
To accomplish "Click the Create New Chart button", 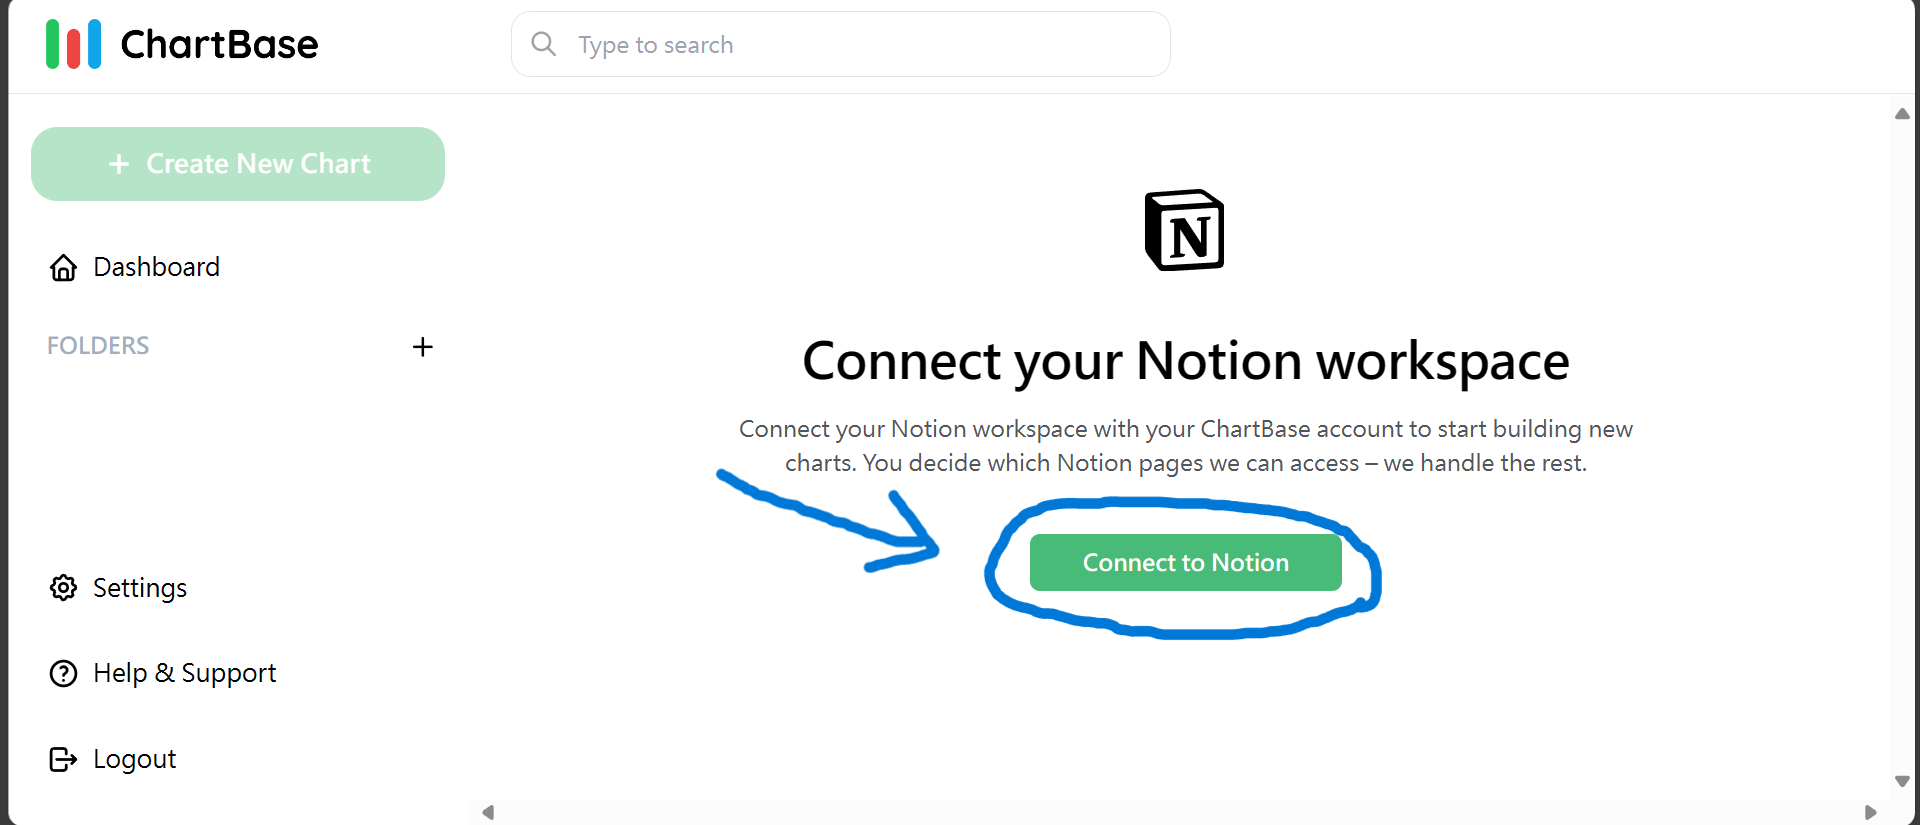I will [x=237, y=163].
